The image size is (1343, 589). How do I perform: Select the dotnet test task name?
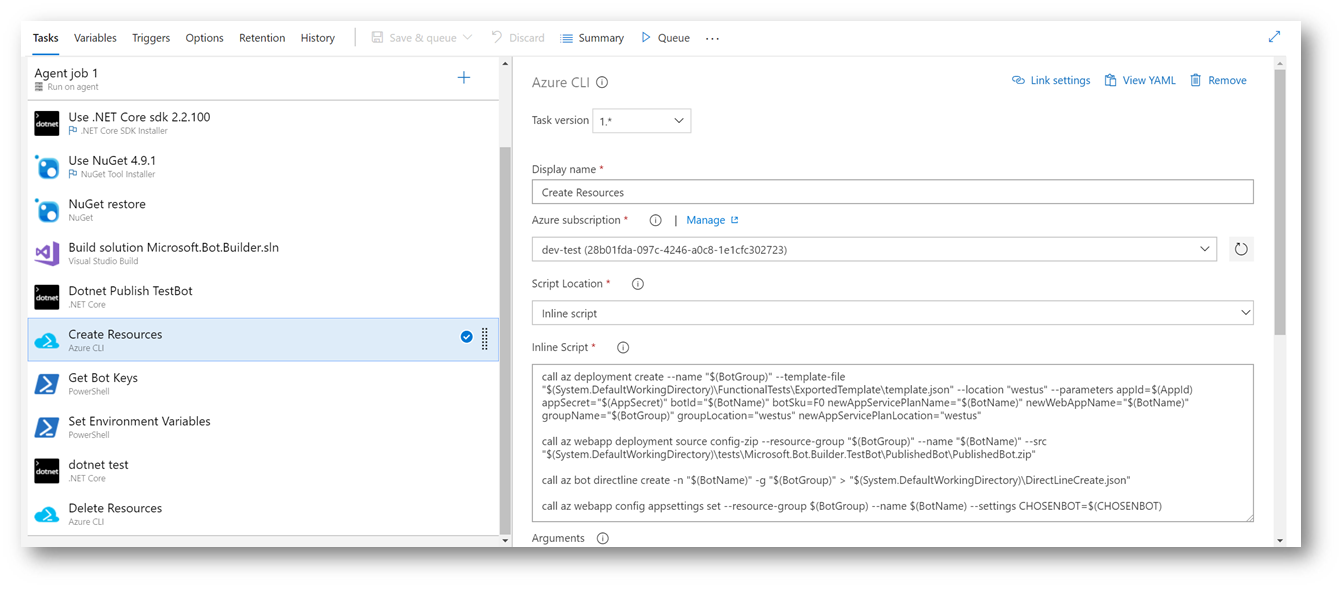[98, 464]
